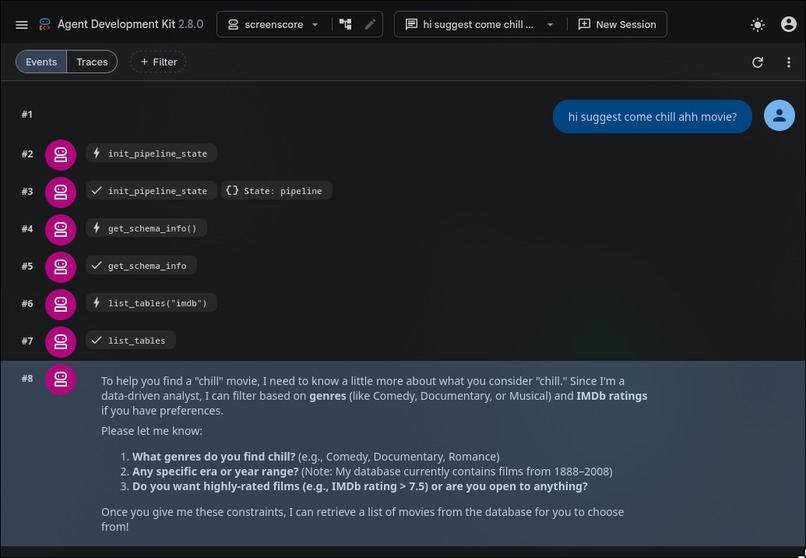This screenshot has width=806, height=558.
Task: Click the agent avatar on event #2
Action: [61, 155]
